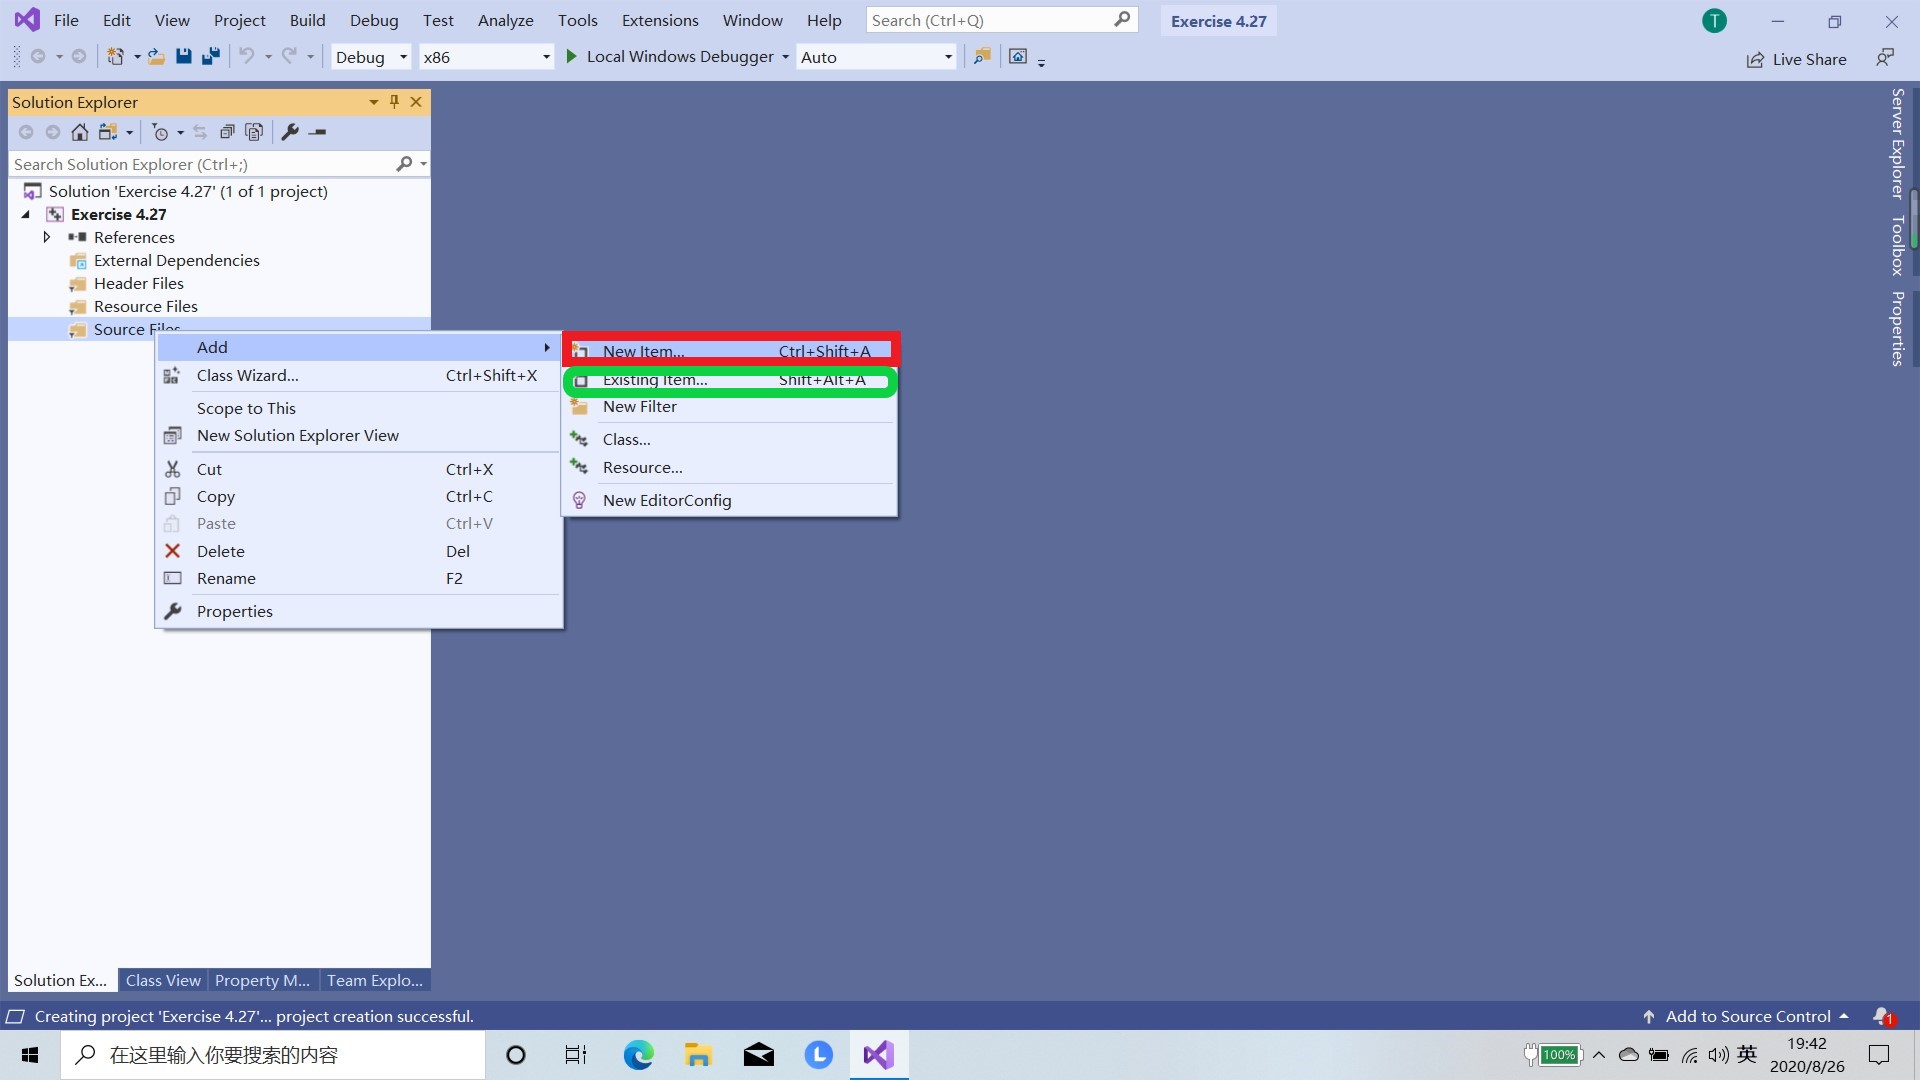The width and height of the screenshot is (1920, 1080).
Task: Expand the References node
Action: pyautogui.click(x=46, y=237)
